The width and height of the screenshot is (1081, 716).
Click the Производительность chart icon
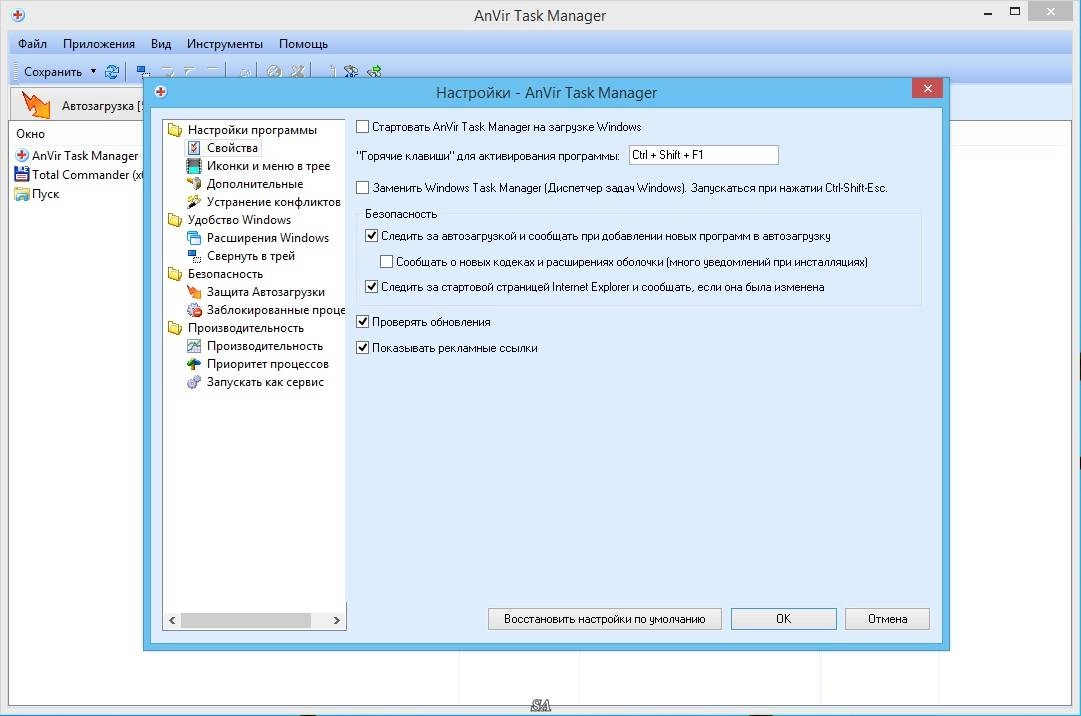(194, 346)
